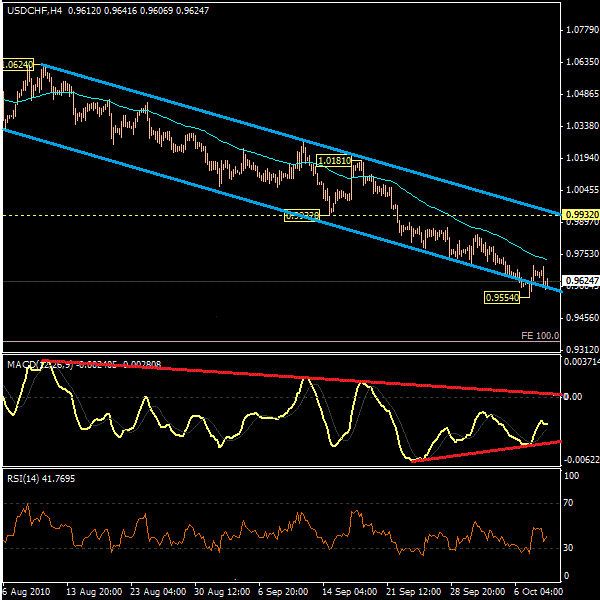Click the RSI scale level 30

[569, 548]
